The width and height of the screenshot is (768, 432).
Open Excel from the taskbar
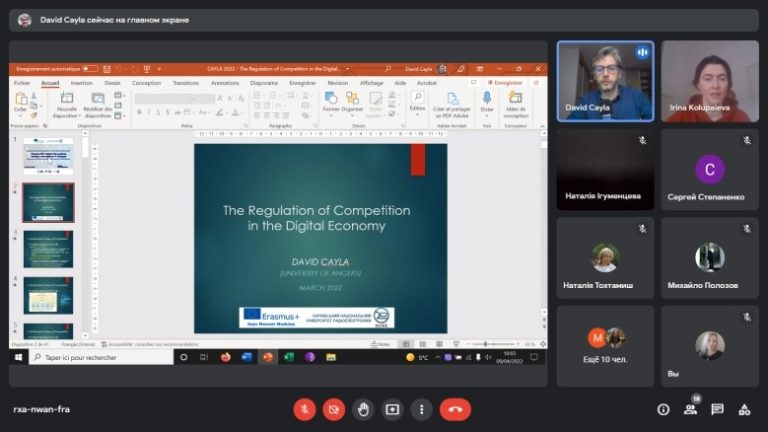click(289, 357)
